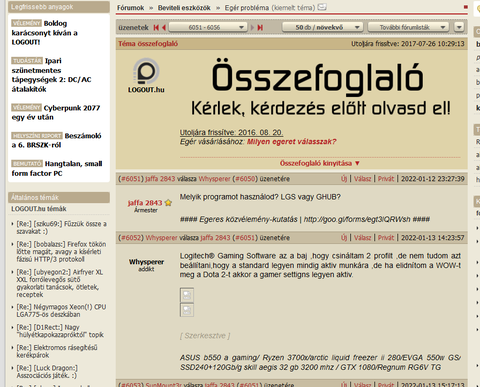Open the Fórumok breadcrumb link
The width and height of the screenshot is (480, 387).
(130, 8)
